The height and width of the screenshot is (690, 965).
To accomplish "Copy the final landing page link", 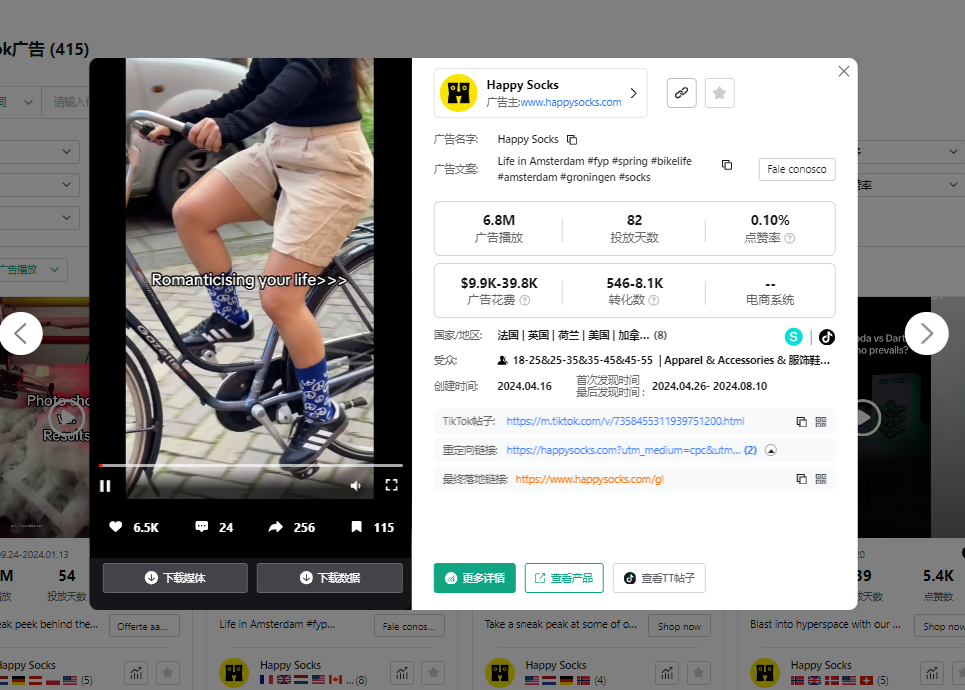I will (x=801, y=479).
